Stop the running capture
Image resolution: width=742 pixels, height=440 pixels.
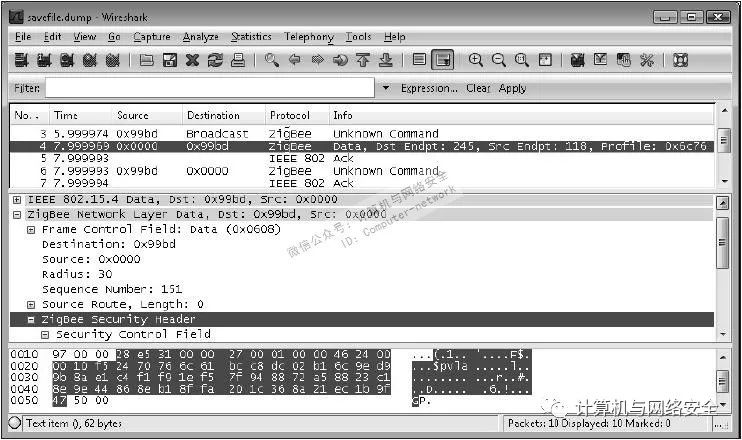coord(89,60)
